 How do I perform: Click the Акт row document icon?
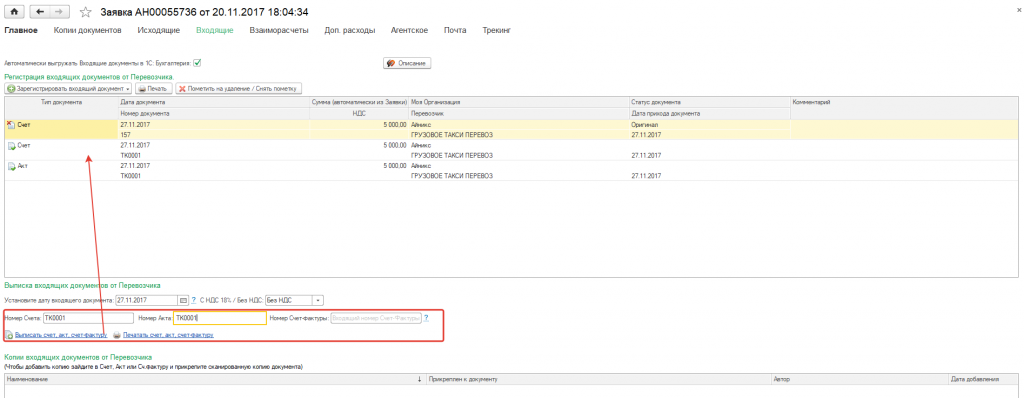tap(11, 167)
